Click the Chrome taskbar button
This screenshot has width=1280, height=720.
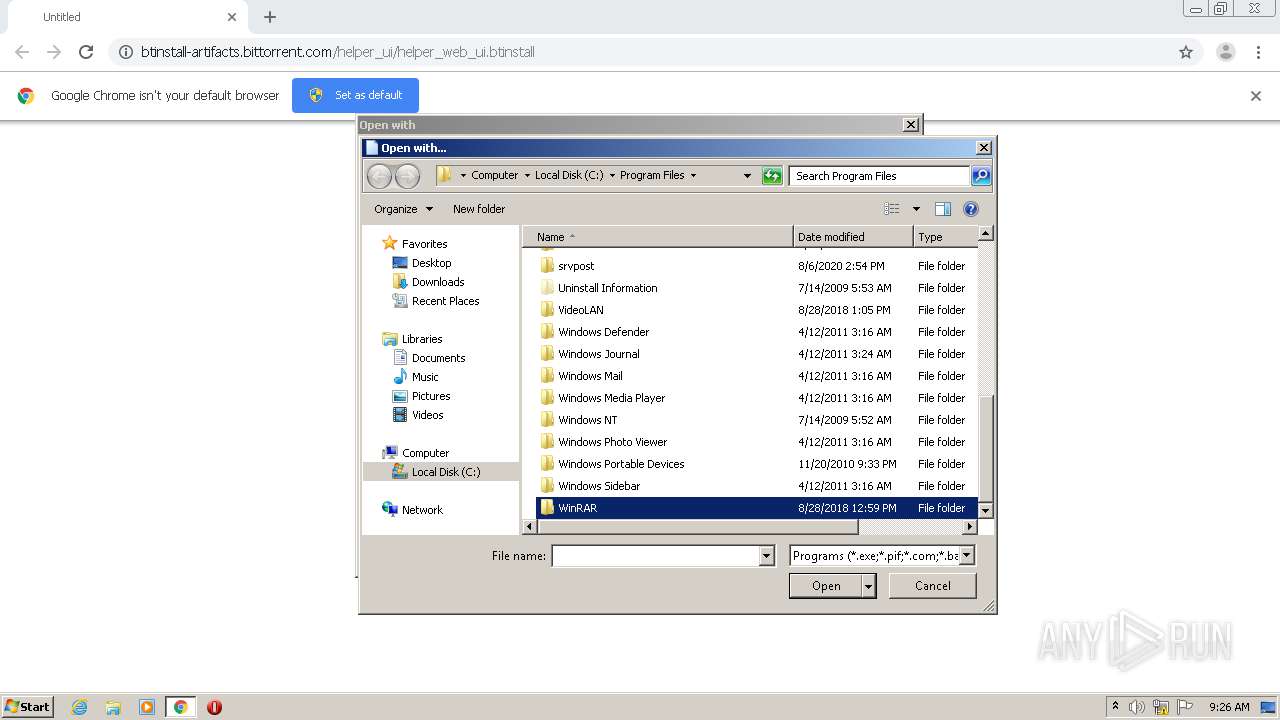[180, 707]
